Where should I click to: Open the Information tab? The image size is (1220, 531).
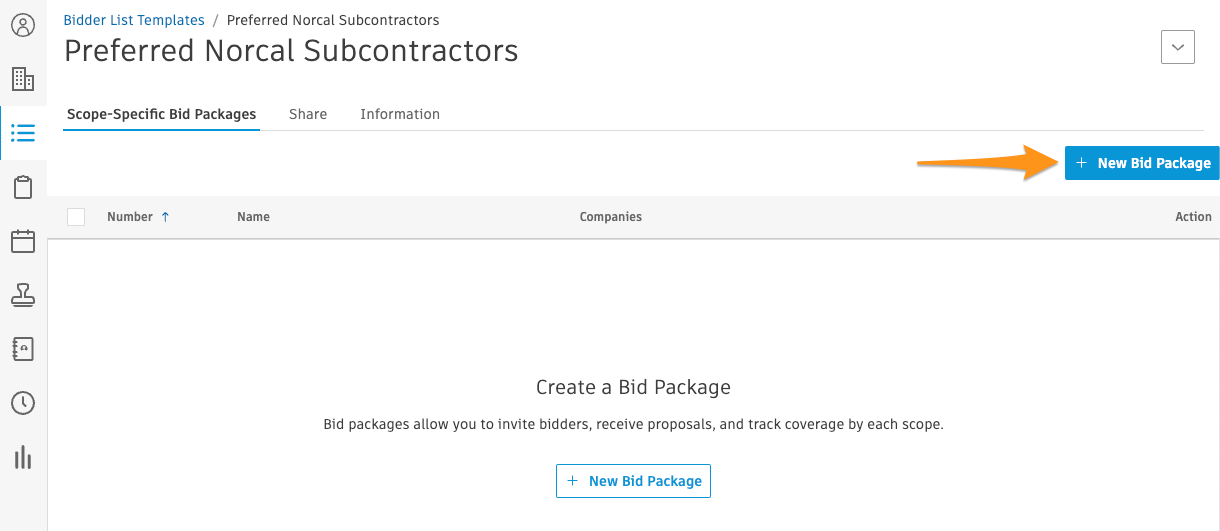[x=400, y=114]
